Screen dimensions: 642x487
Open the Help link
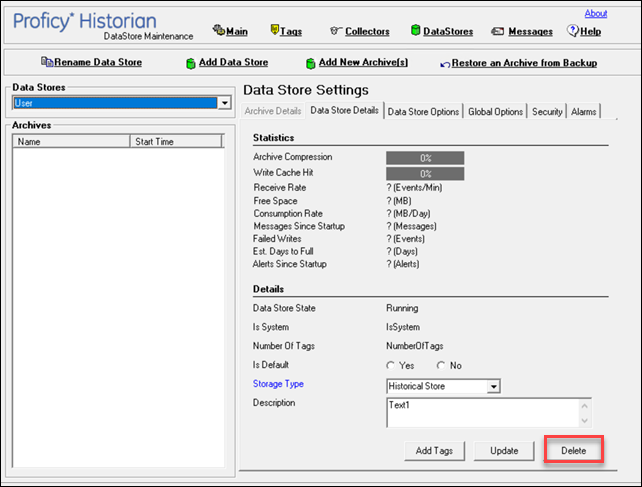(590, 32)
